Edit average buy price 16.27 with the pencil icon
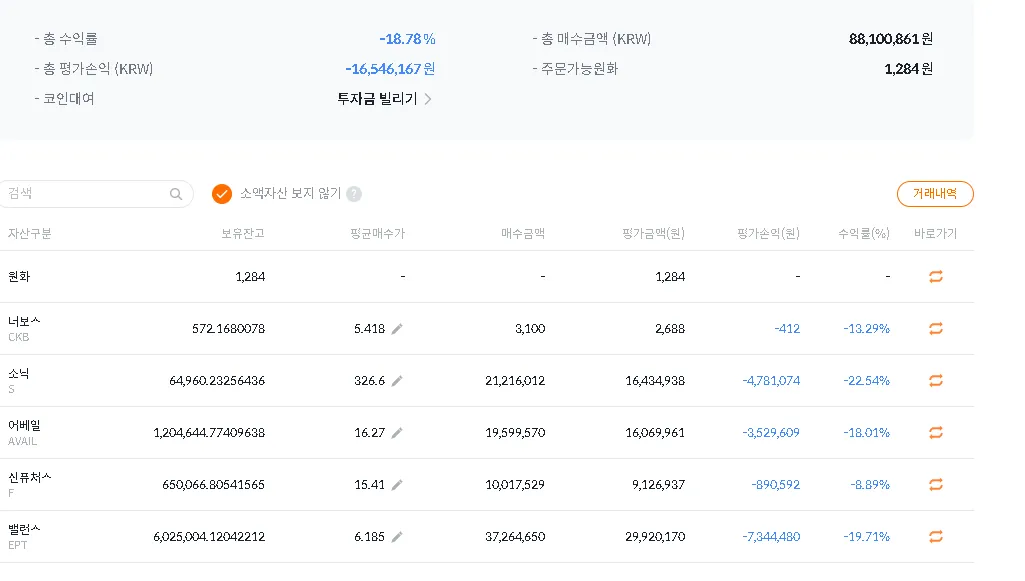 pos(397,433)
